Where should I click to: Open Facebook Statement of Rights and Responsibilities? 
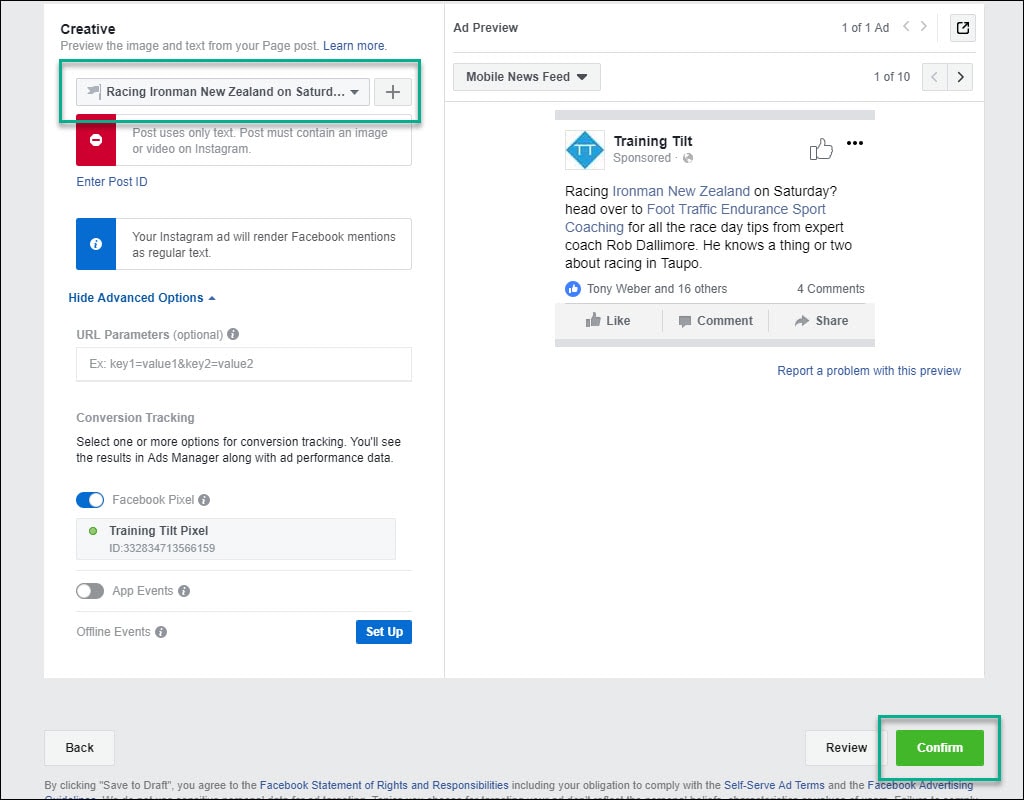tap(384, 785)
